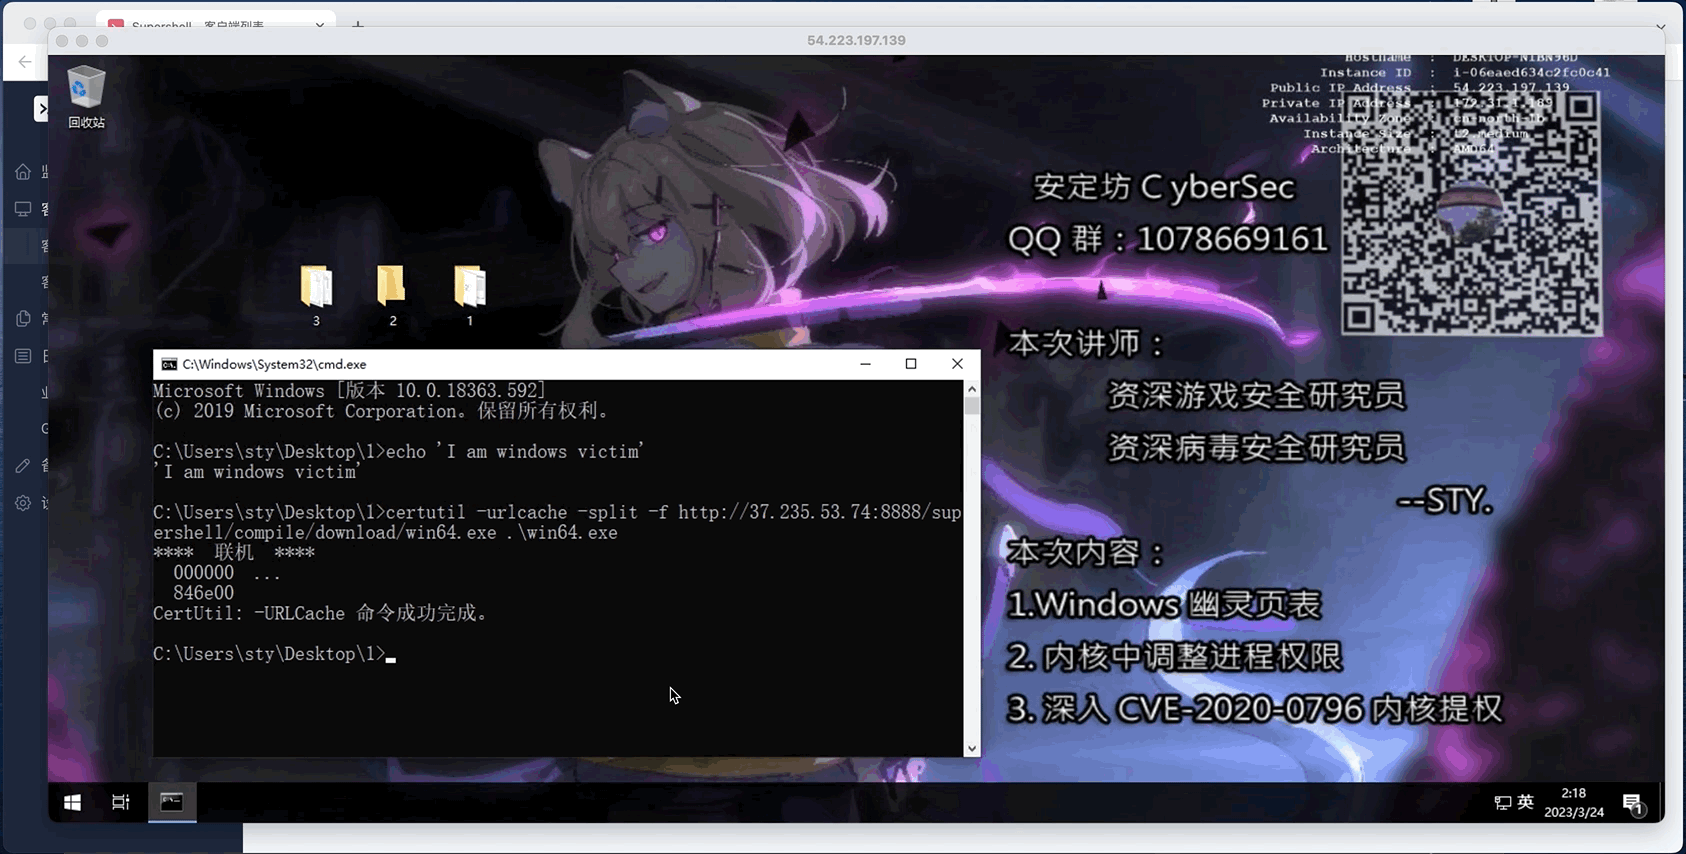Image resolution: width=1686 pixels, height=854 pixels.
Task: Open the Supershell tab dropdown arrow
Action: click(320, 25)
